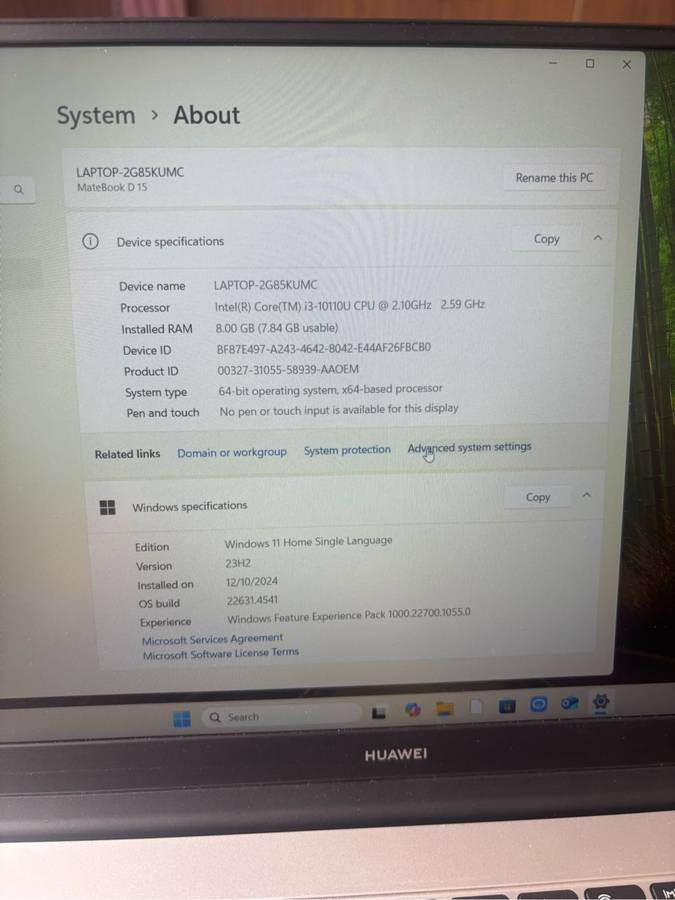Image resolution: width=675 pixels, height=900 pixels.
Task: Click the Product ID value 00327-31055-58939-AAOEM
Action: click(x=288, y=370)
